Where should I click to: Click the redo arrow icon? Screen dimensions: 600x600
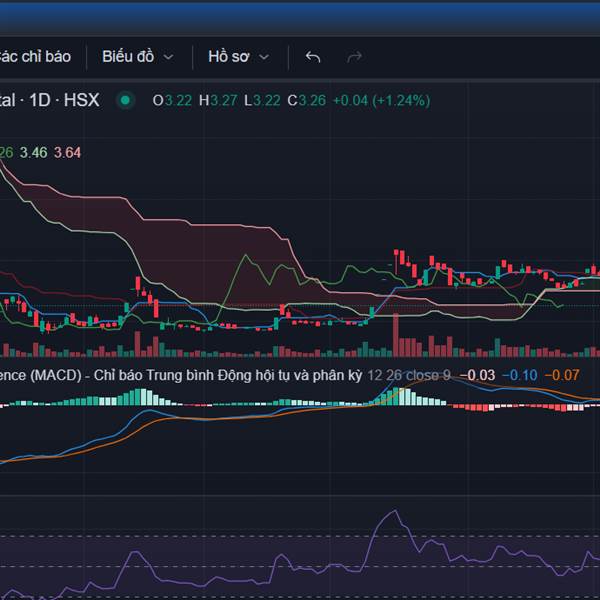pos(354,57)
